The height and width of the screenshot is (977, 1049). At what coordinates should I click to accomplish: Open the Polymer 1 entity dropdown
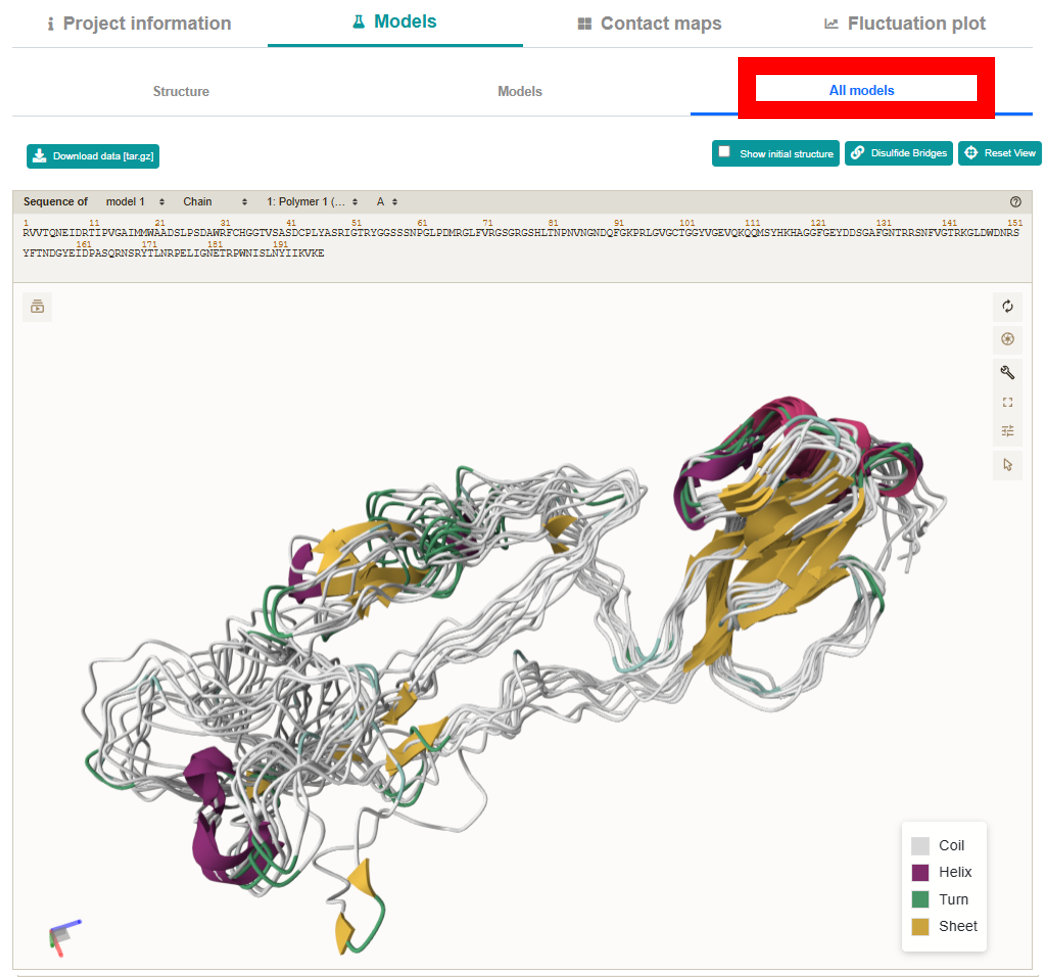click(312, 201)
